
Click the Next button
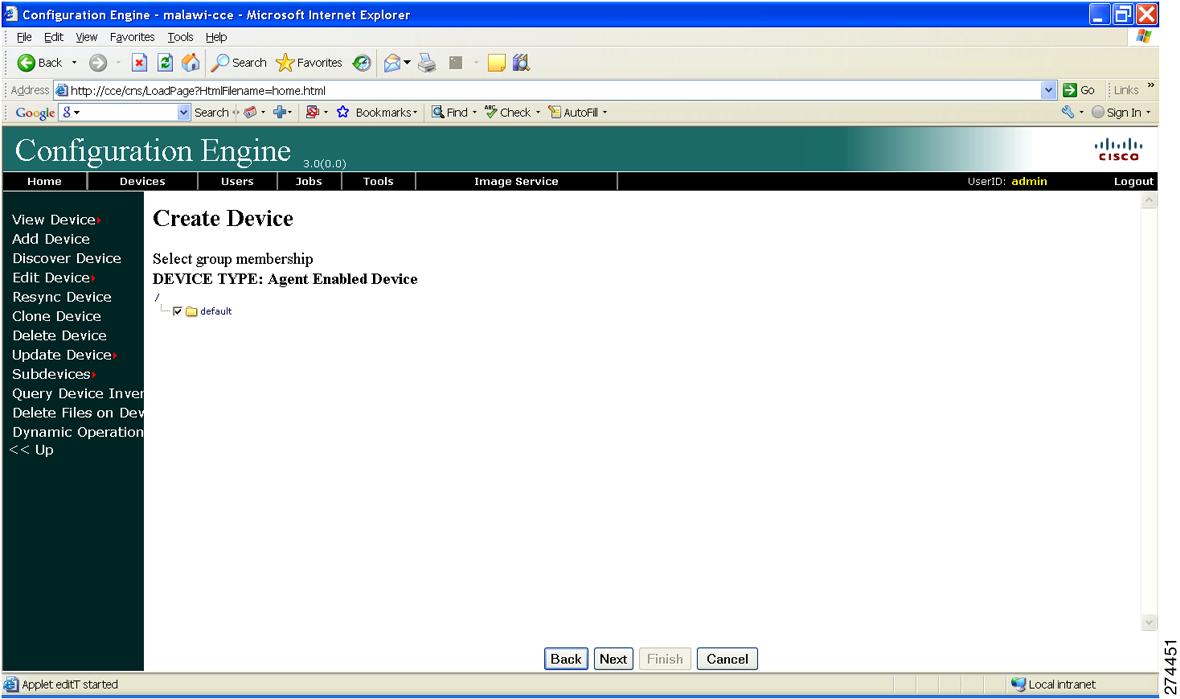[x=613, y=659]
